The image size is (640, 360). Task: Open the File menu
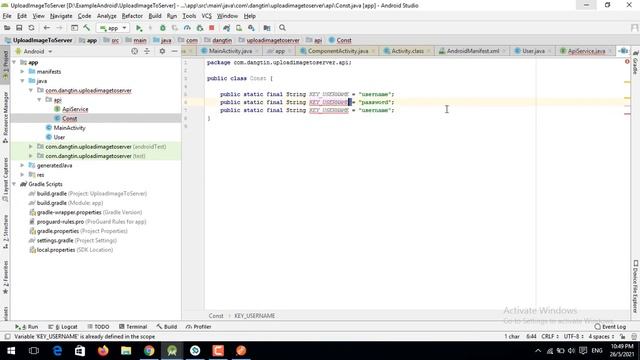click(7, 16)
